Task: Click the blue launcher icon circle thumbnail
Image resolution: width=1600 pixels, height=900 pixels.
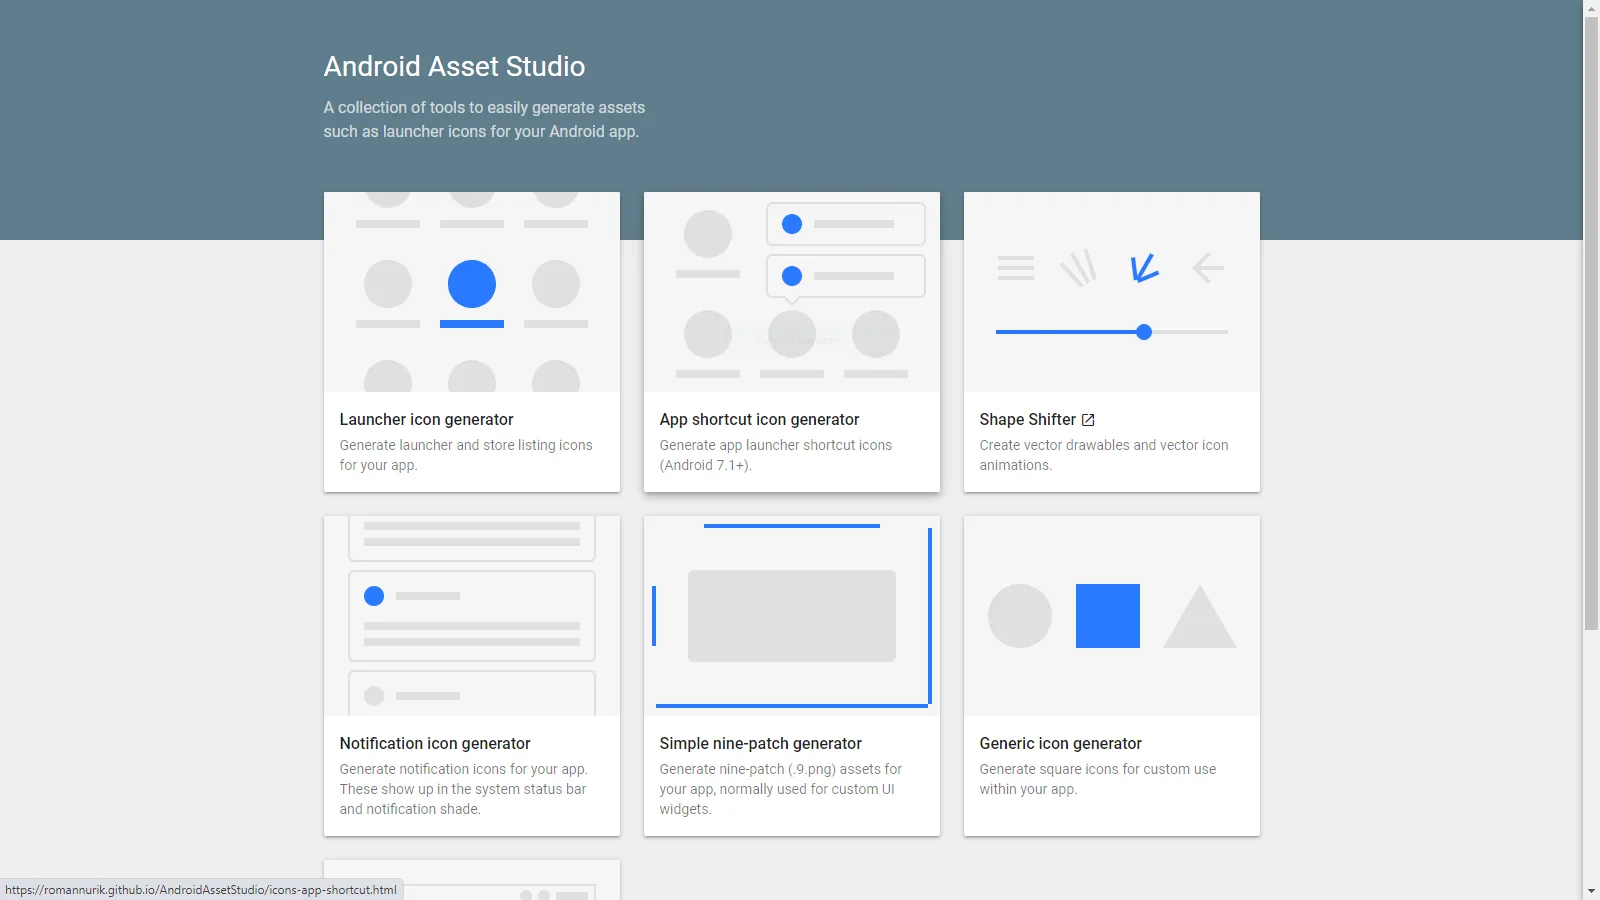Action: (x=471, y=285)
